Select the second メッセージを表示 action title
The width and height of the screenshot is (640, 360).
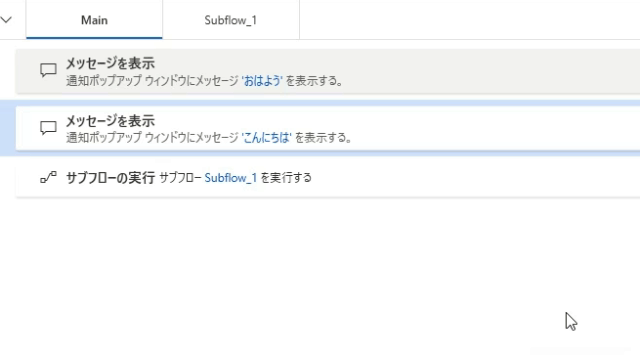(x=110, y=121)
